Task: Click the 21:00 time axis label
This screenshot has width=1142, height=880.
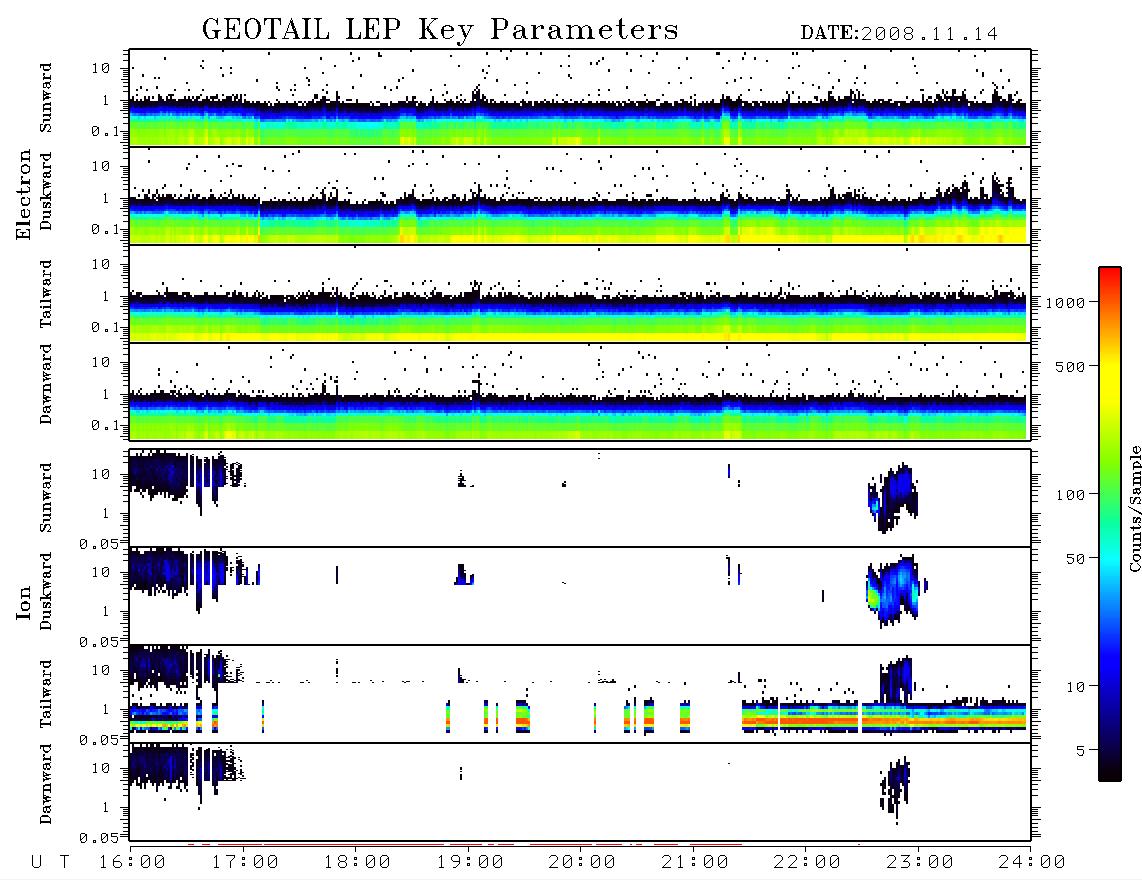Action: click(696, 863)
